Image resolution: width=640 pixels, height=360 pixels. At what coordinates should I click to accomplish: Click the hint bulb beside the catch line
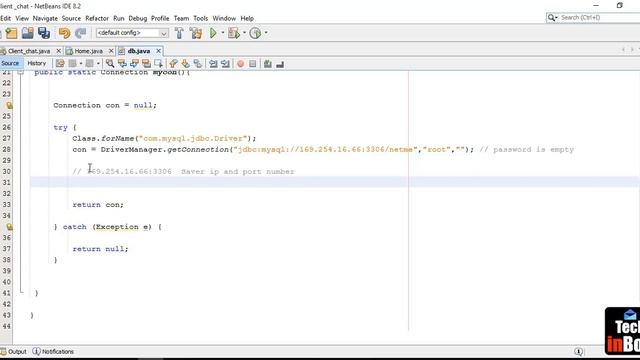[9, 227]
